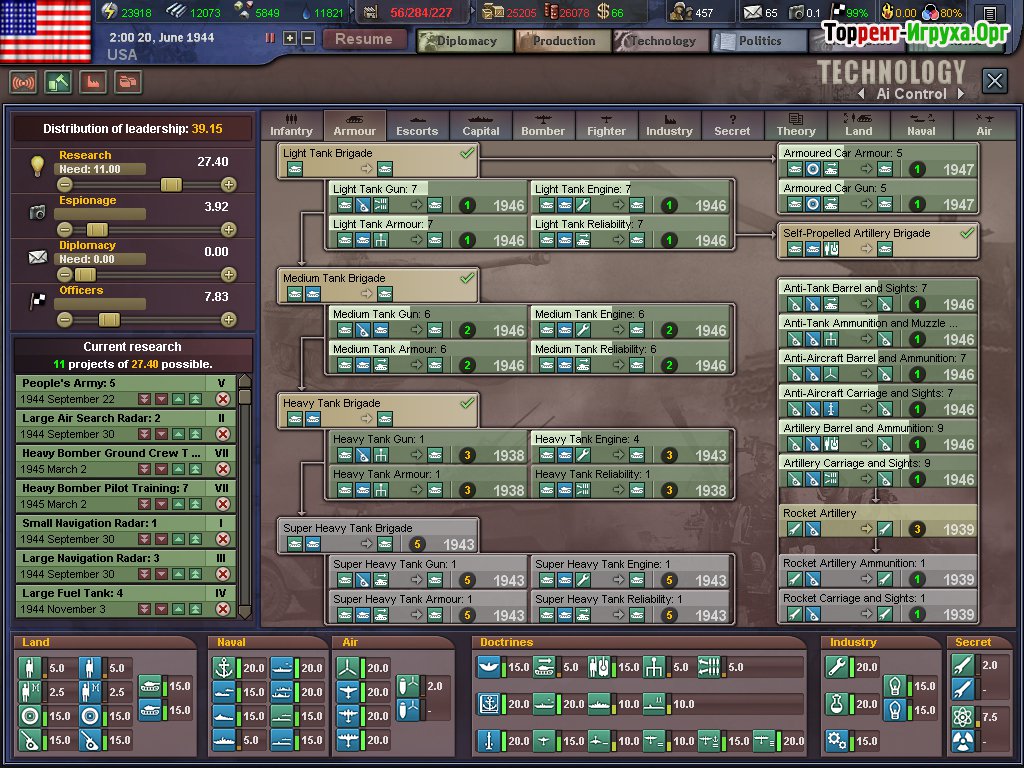Switch Ai Control with the right arrow
This screenshot has width=1024, height=768.
click(x=960, y=94)
